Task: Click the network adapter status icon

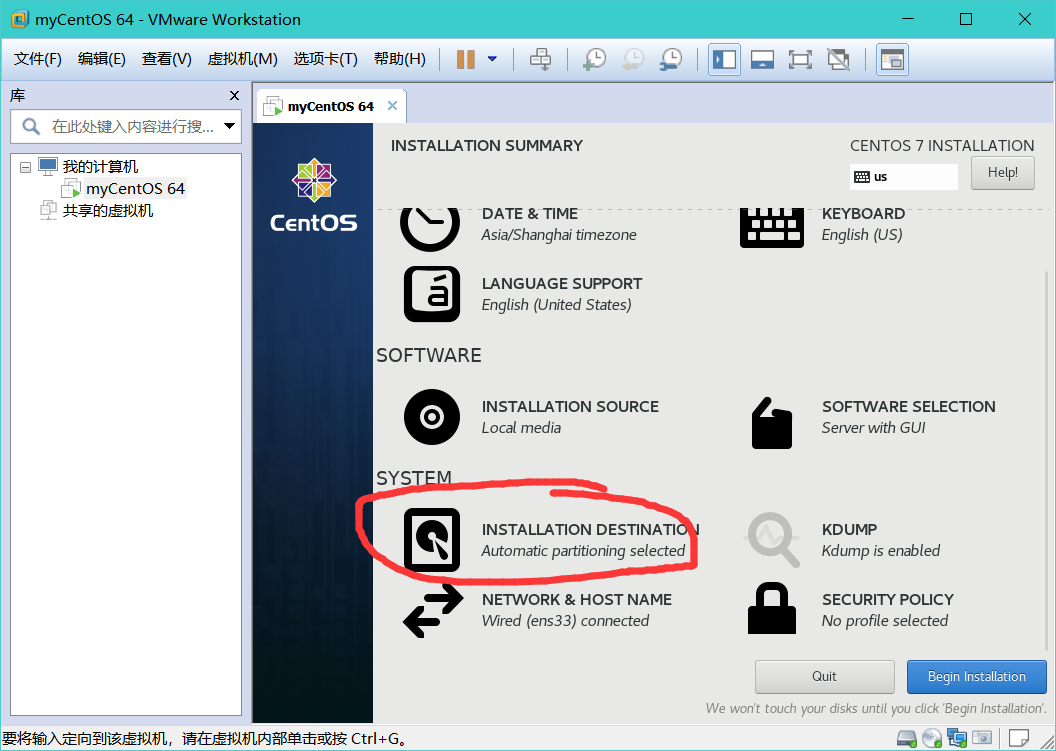Action: [x=957, y=739]
